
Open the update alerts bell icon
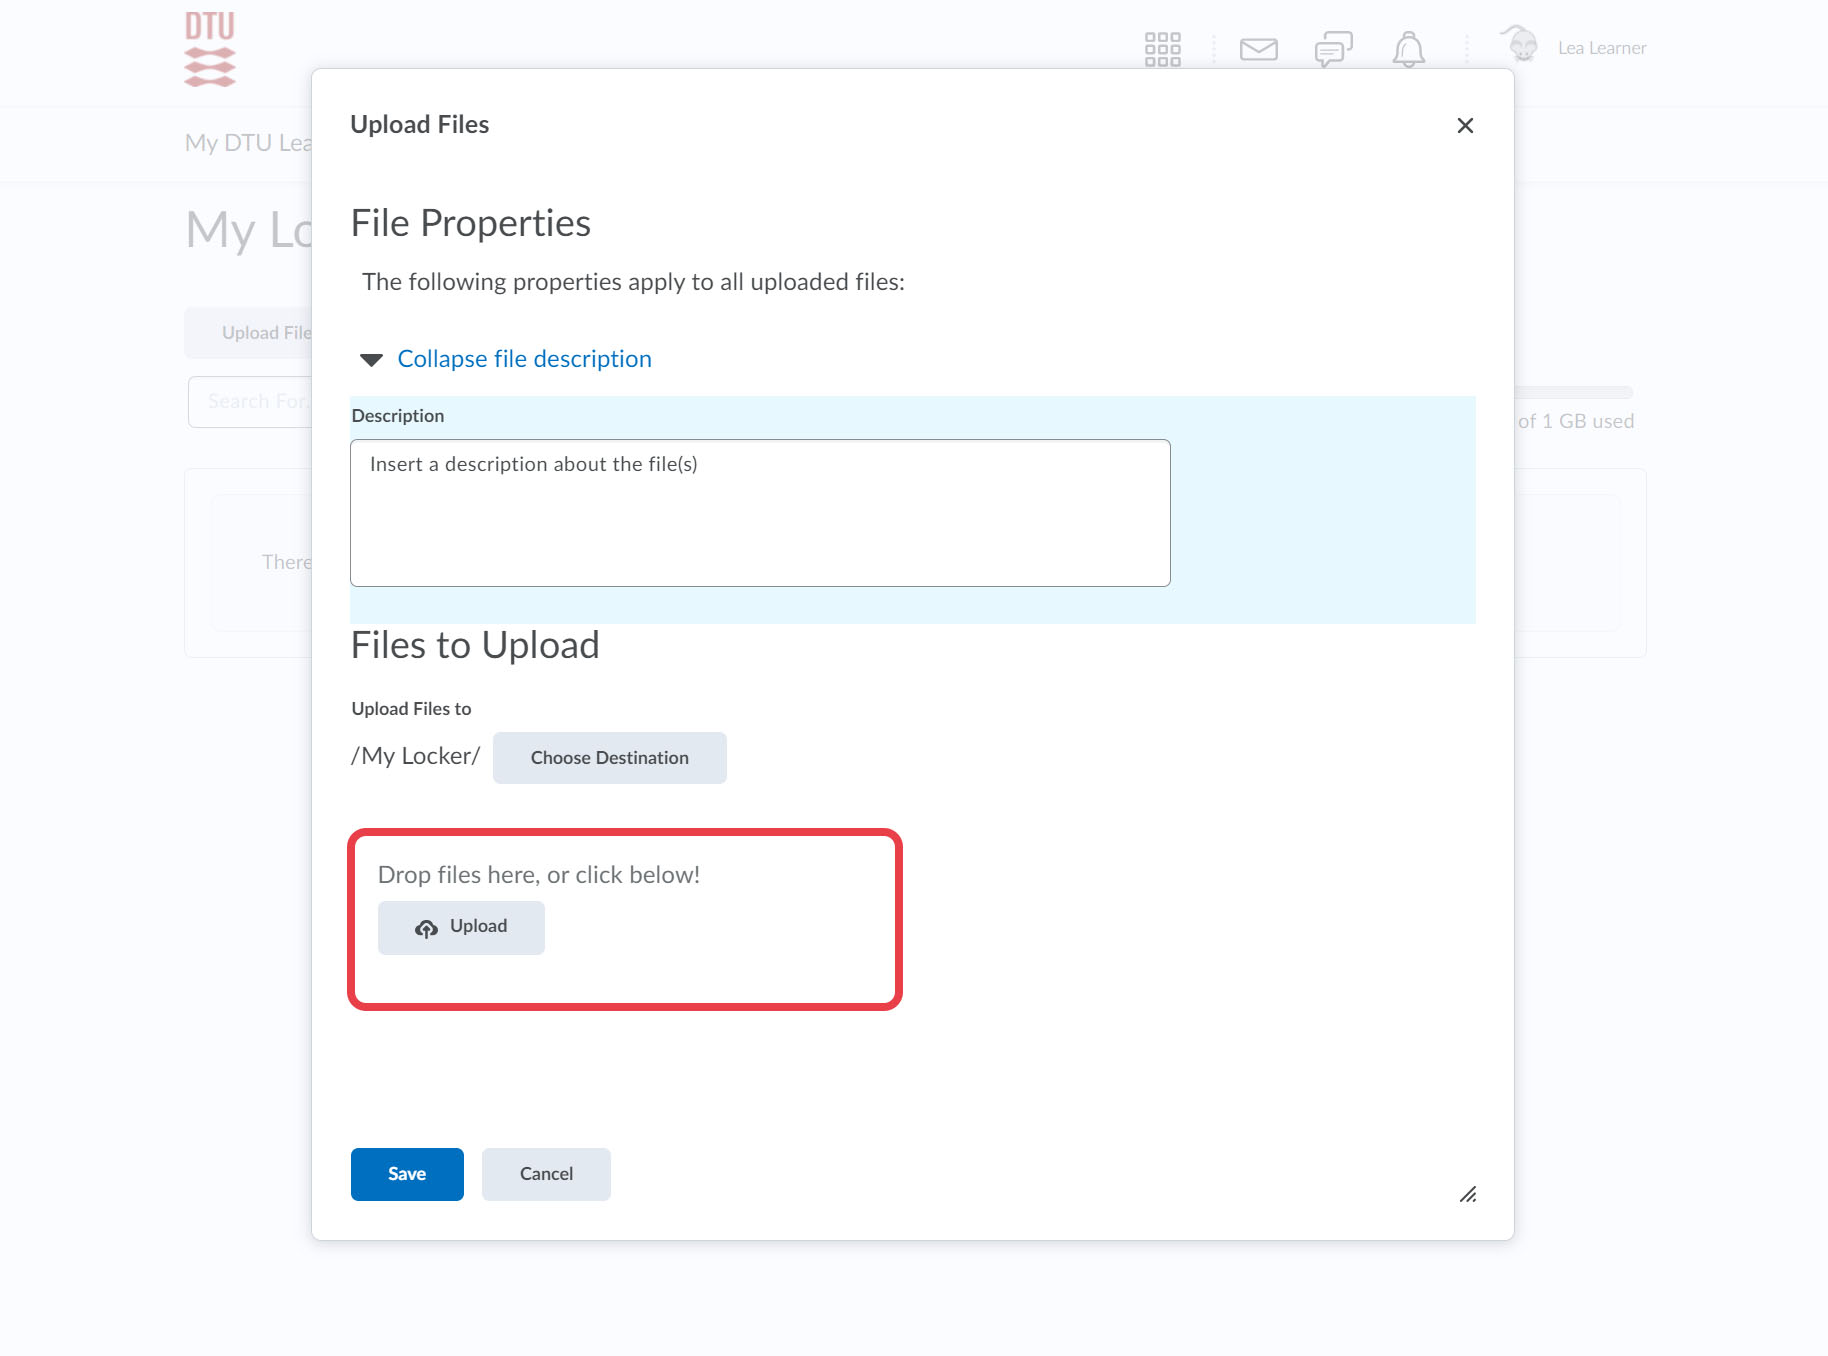point(1408,49)
